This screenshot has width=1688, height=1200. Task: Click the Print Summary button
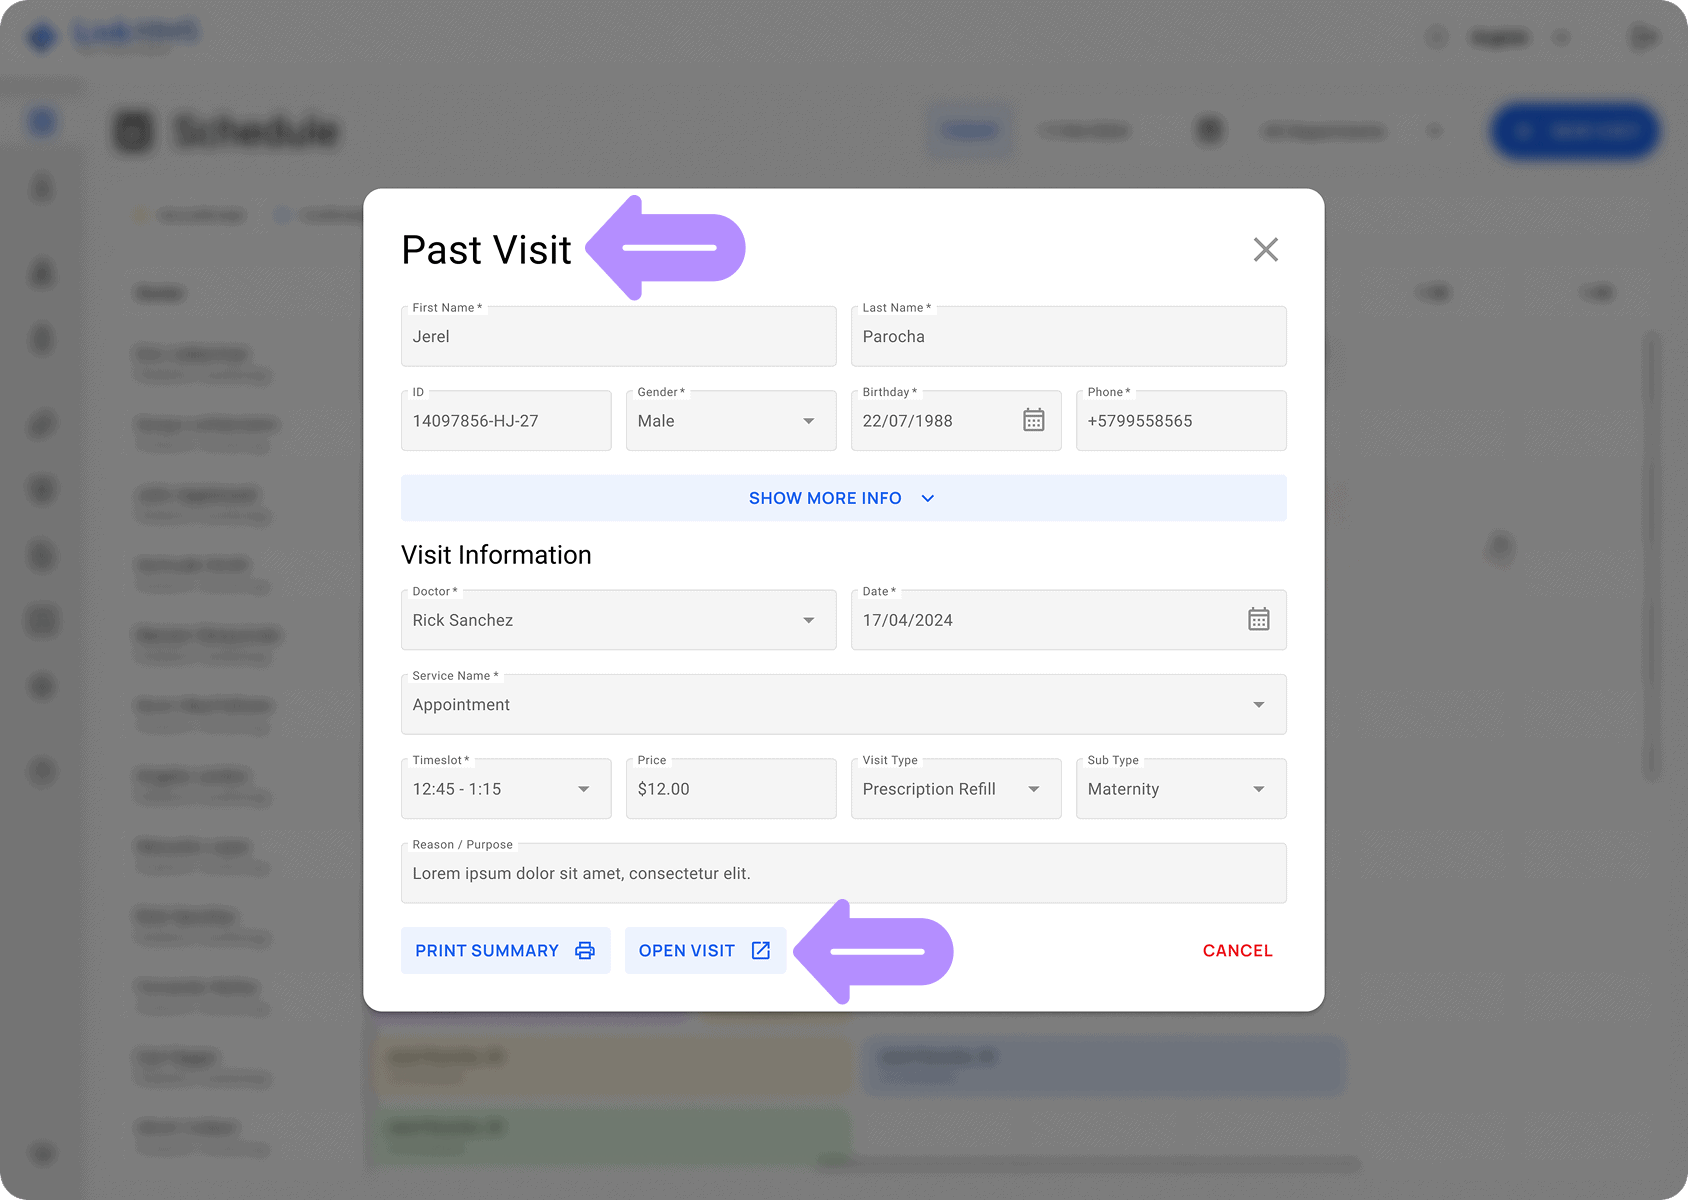click(x=505, y=951)
